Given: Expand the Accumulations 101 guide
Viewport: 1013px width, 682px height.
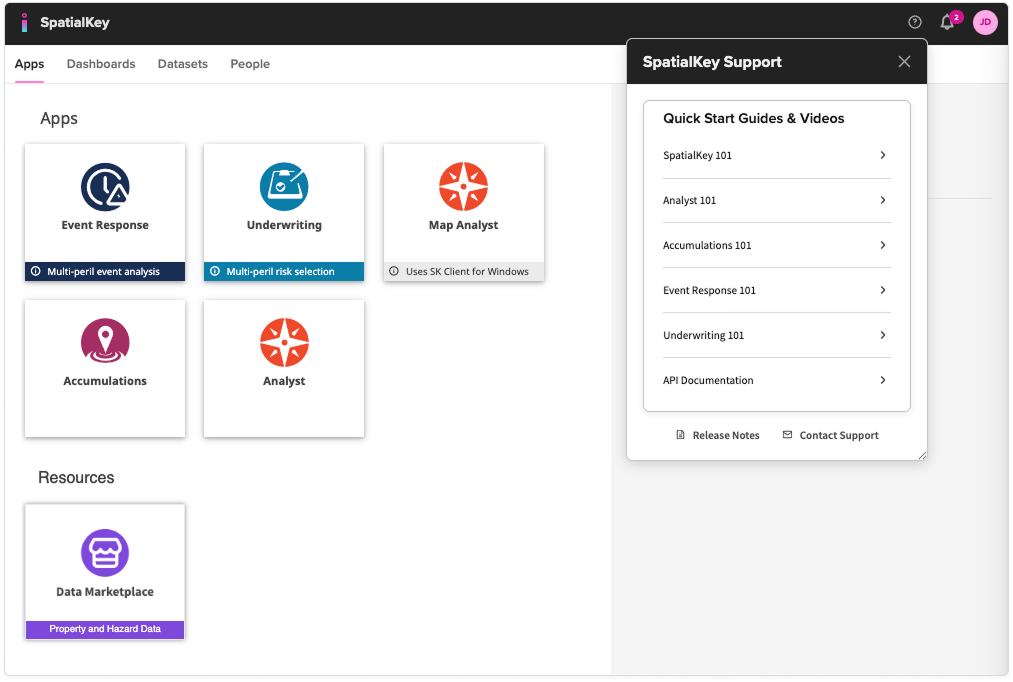Looking at the screenshot, I should point(776,246).
